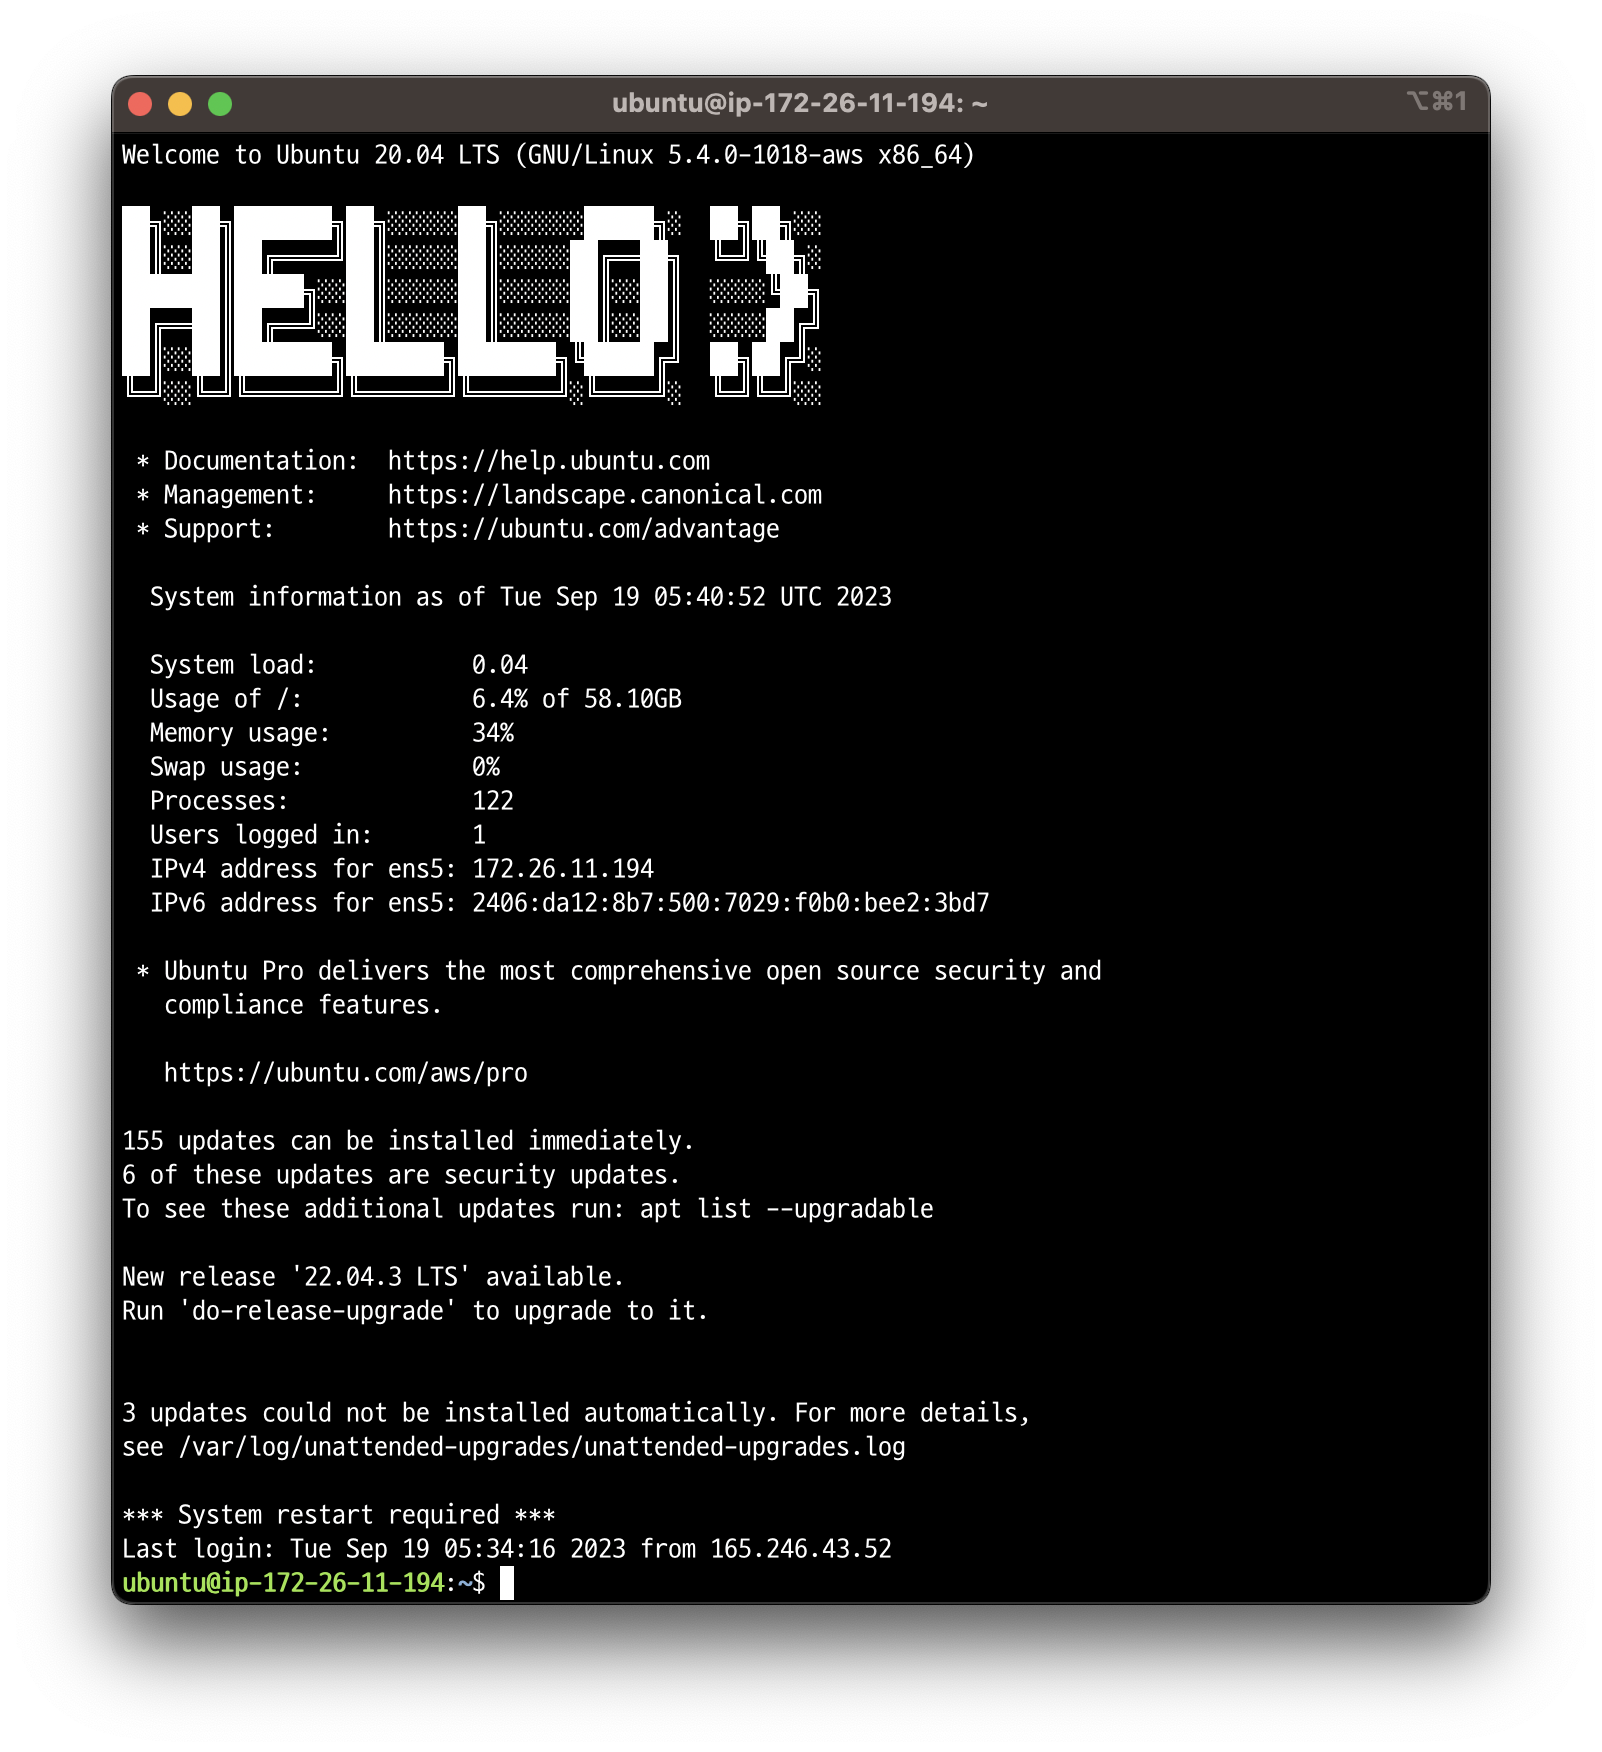Click the cursor block at the prompt
Image resolution: width=1602 pixels, height=1752 pixels.
tap(507, 1583)
